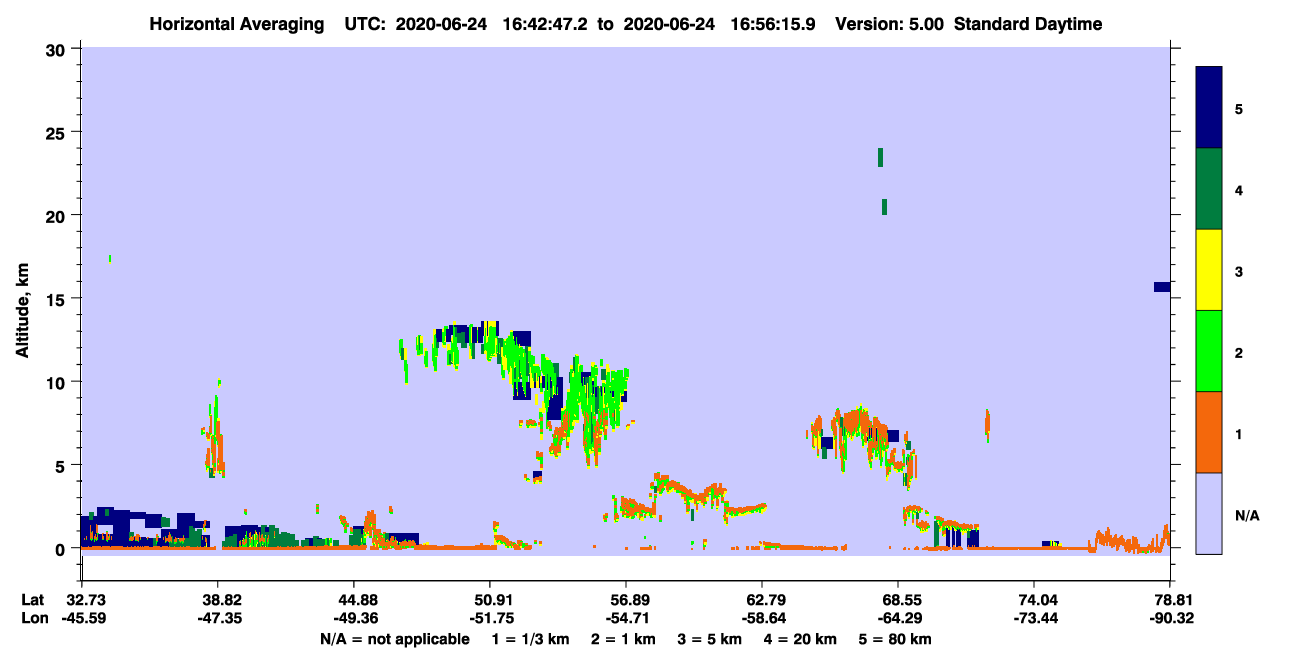The height and width of the screenshot is (667, 1300).
Task: Click the colorbar label '4'
Action: tap(1239, 190)
